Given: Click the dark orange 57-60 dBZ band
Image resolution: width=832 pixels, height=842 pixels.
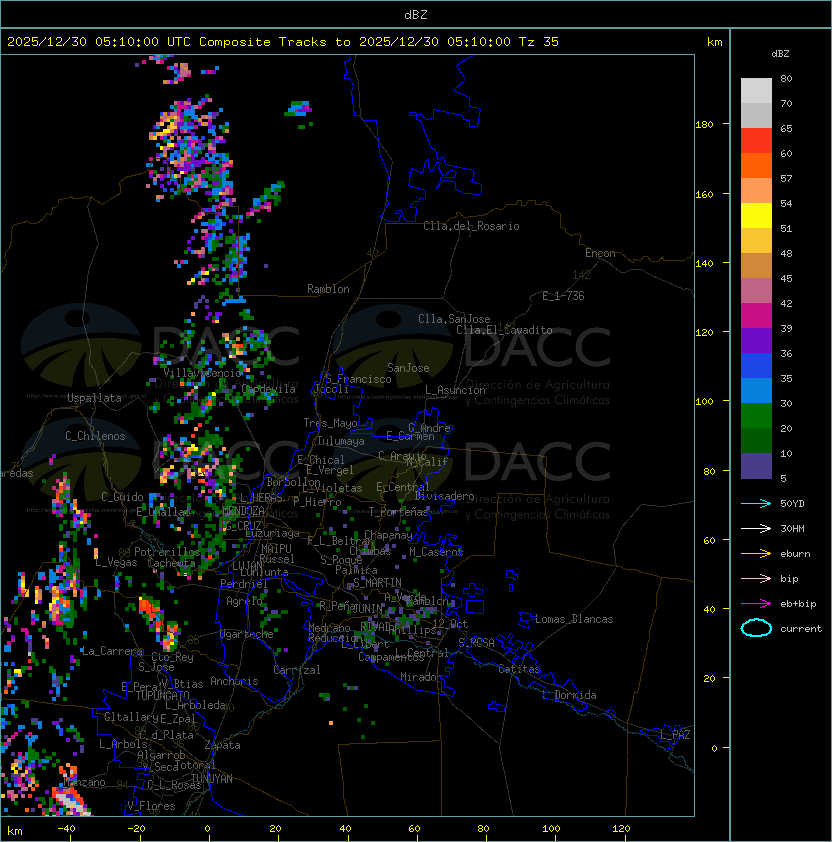Looking at the screenshot, I should (756, 165).
